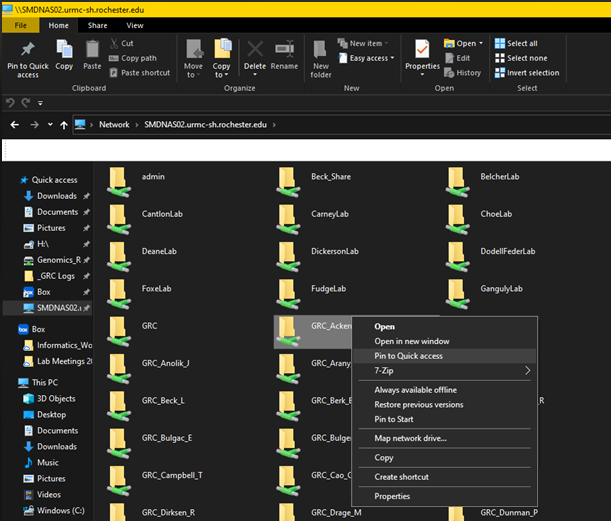Viewport: 611px width, 521px height.
Task: Choose Always available offline
Action: tap(444, 390)
